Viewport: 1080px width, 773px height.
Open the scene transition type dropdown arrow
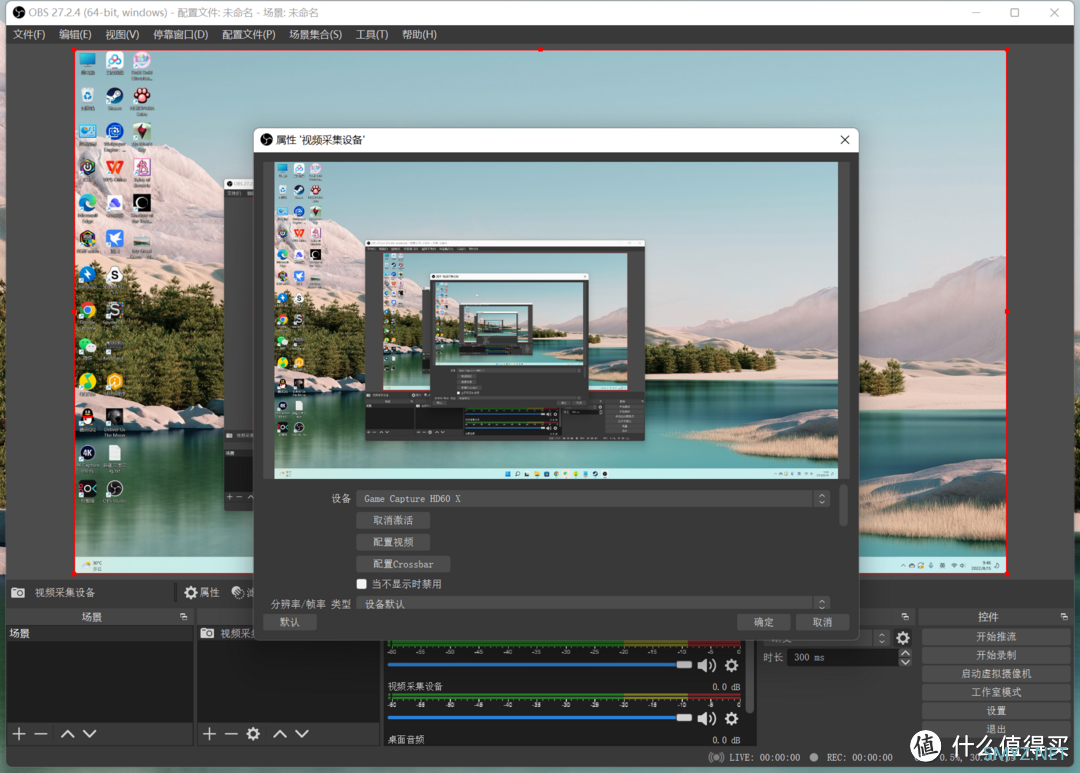[882, 638]
